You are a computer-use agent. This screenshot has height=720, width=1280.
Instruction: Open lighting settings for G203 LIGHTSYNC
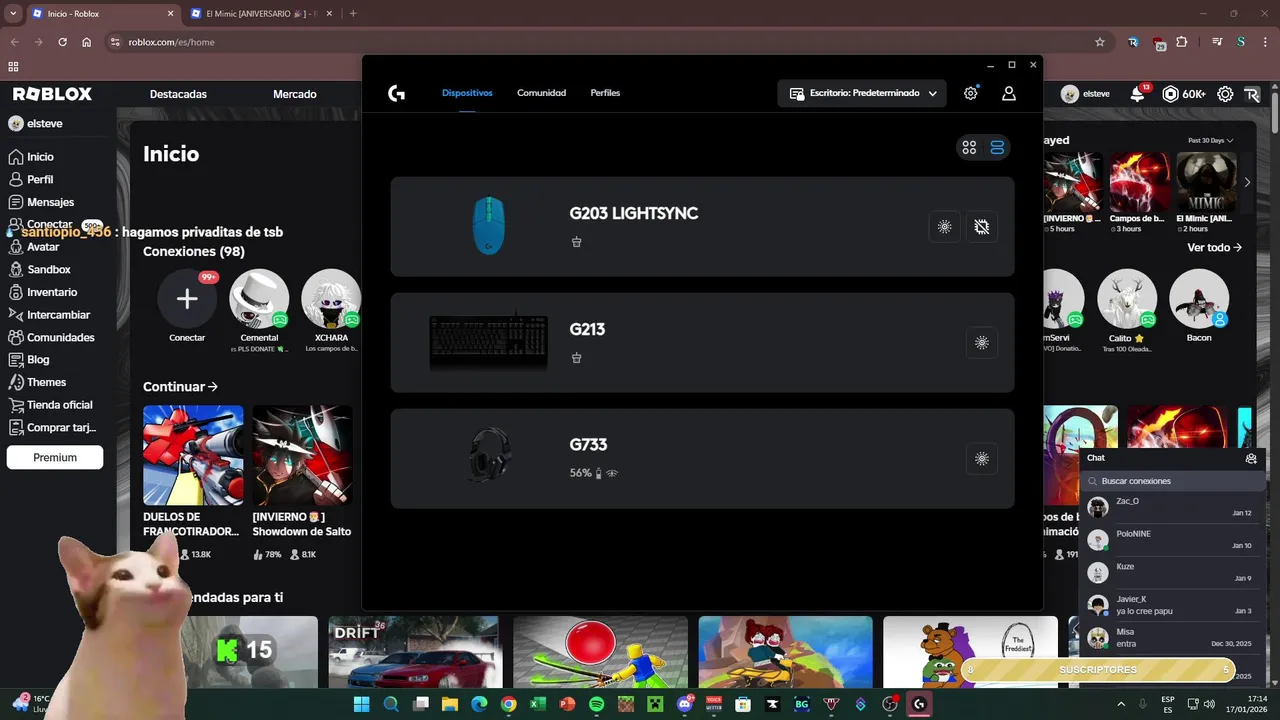pos(944,227)
